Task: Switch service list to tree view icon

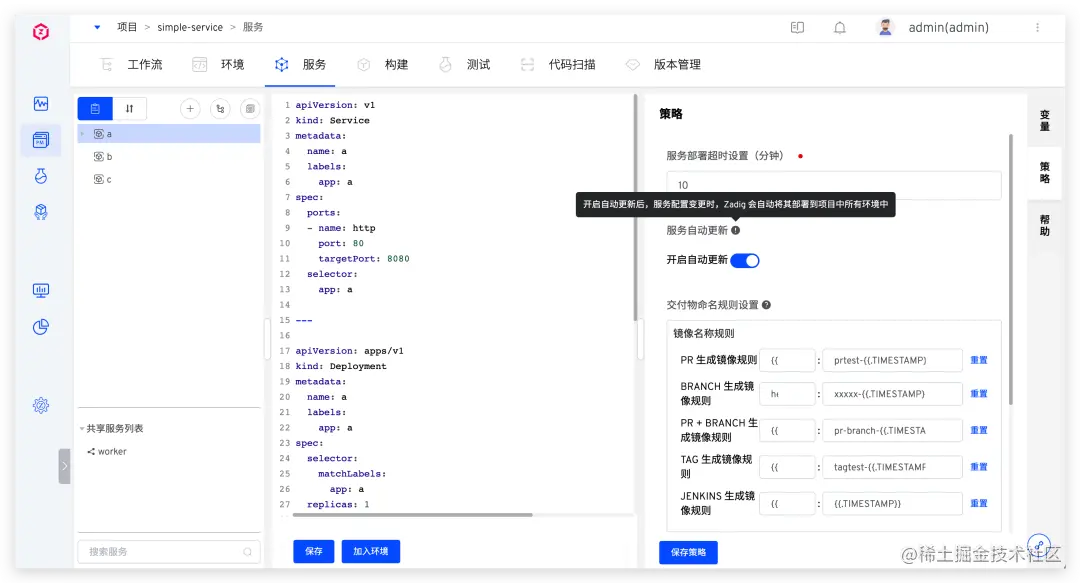Action: point(220,108)
